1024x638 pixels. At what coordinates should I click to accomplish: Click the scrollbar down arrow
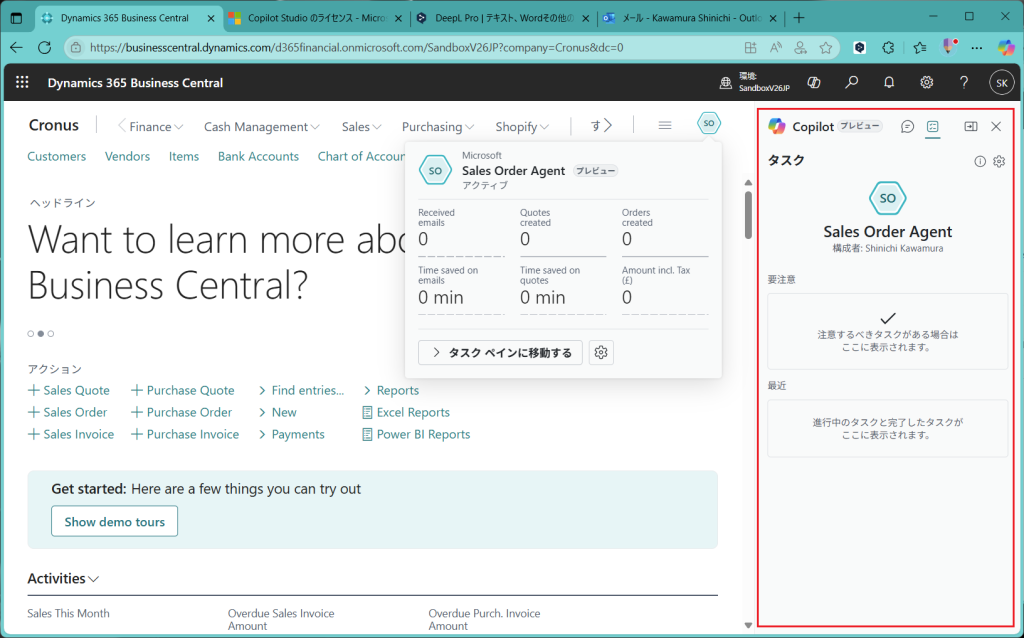click(748, 626)
